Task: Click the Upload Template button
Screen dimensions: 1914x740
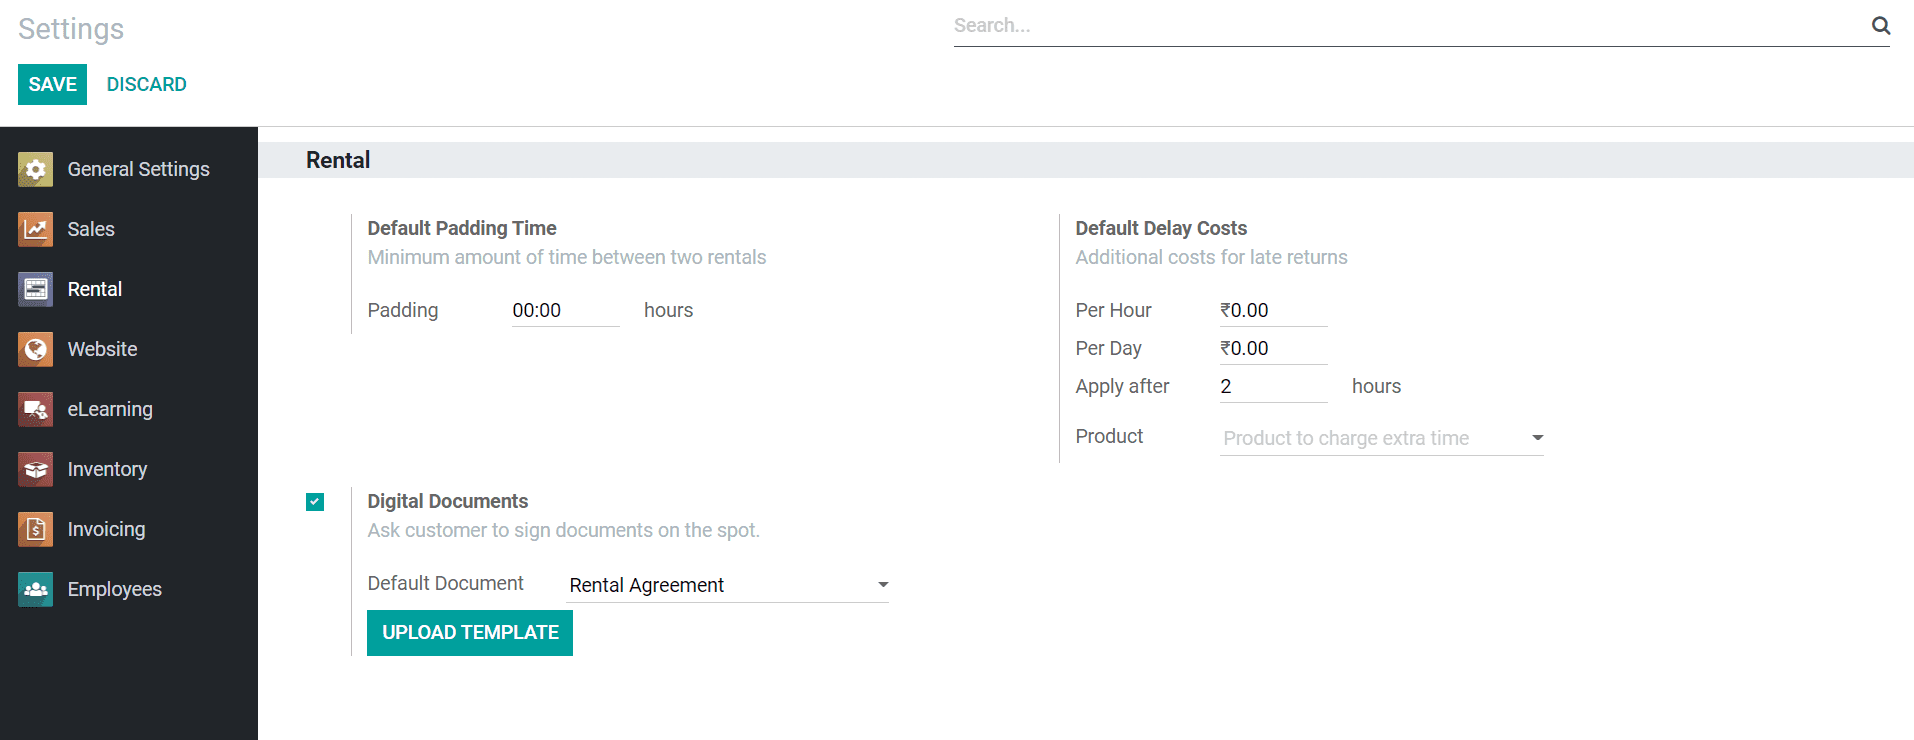Action: tap(470, 633)
